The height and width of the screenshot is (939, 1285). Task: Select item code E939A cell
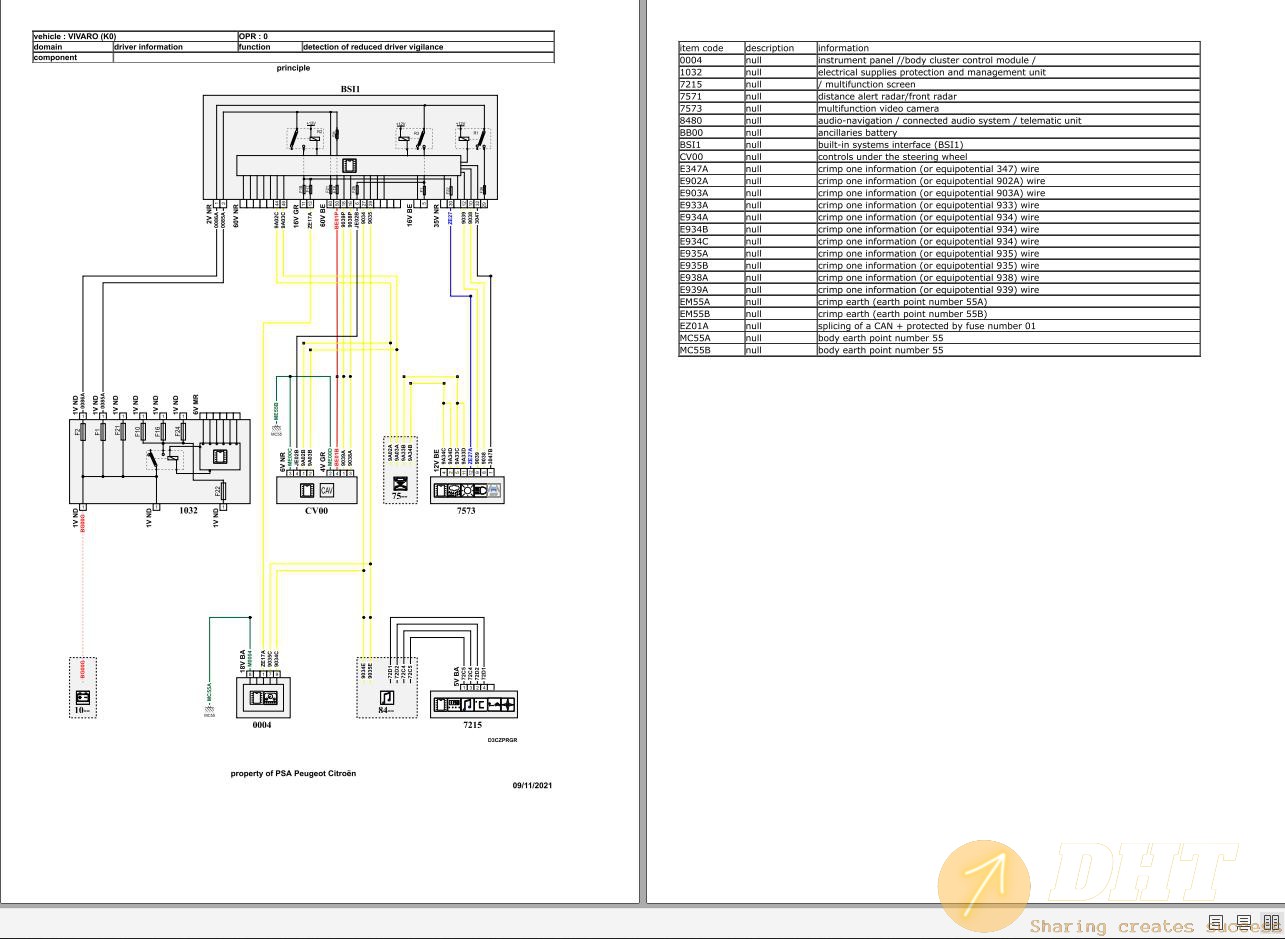point(711,289)
